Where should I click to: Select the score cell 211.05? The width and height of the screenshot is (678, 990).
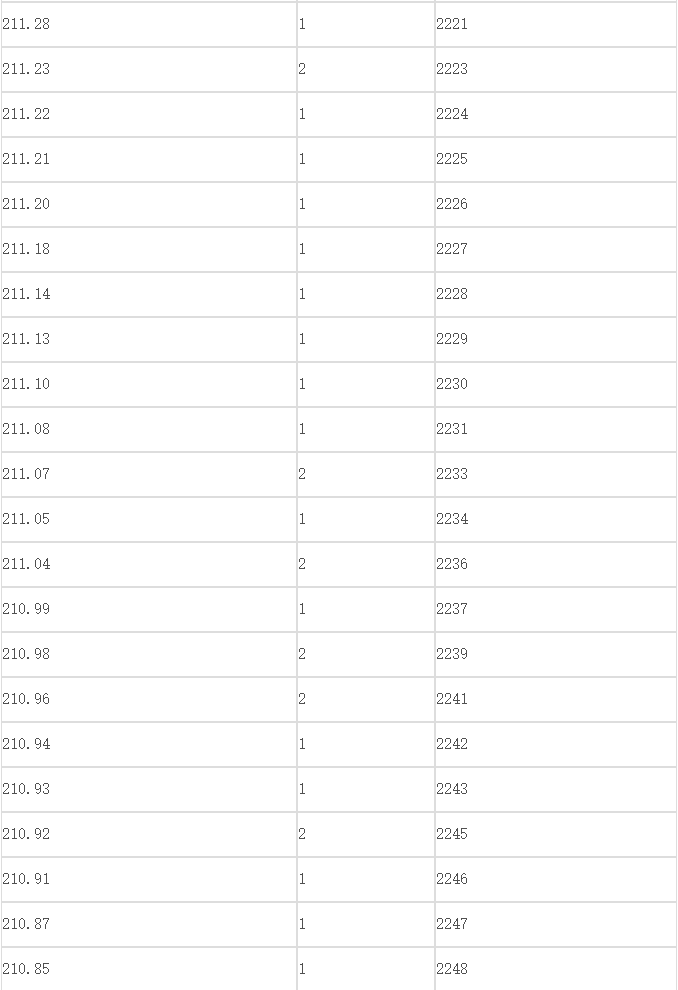149,519
